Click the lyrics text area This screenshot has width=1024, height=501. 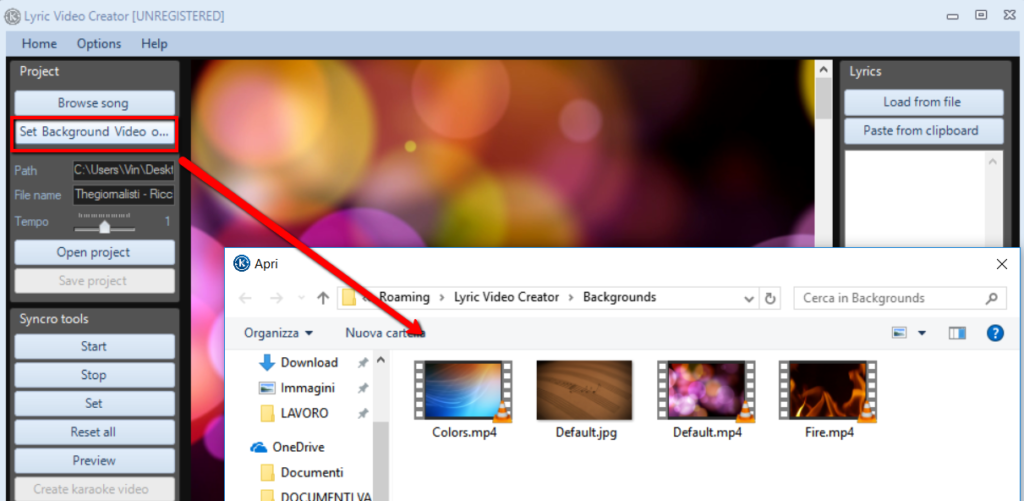point(916,199)
